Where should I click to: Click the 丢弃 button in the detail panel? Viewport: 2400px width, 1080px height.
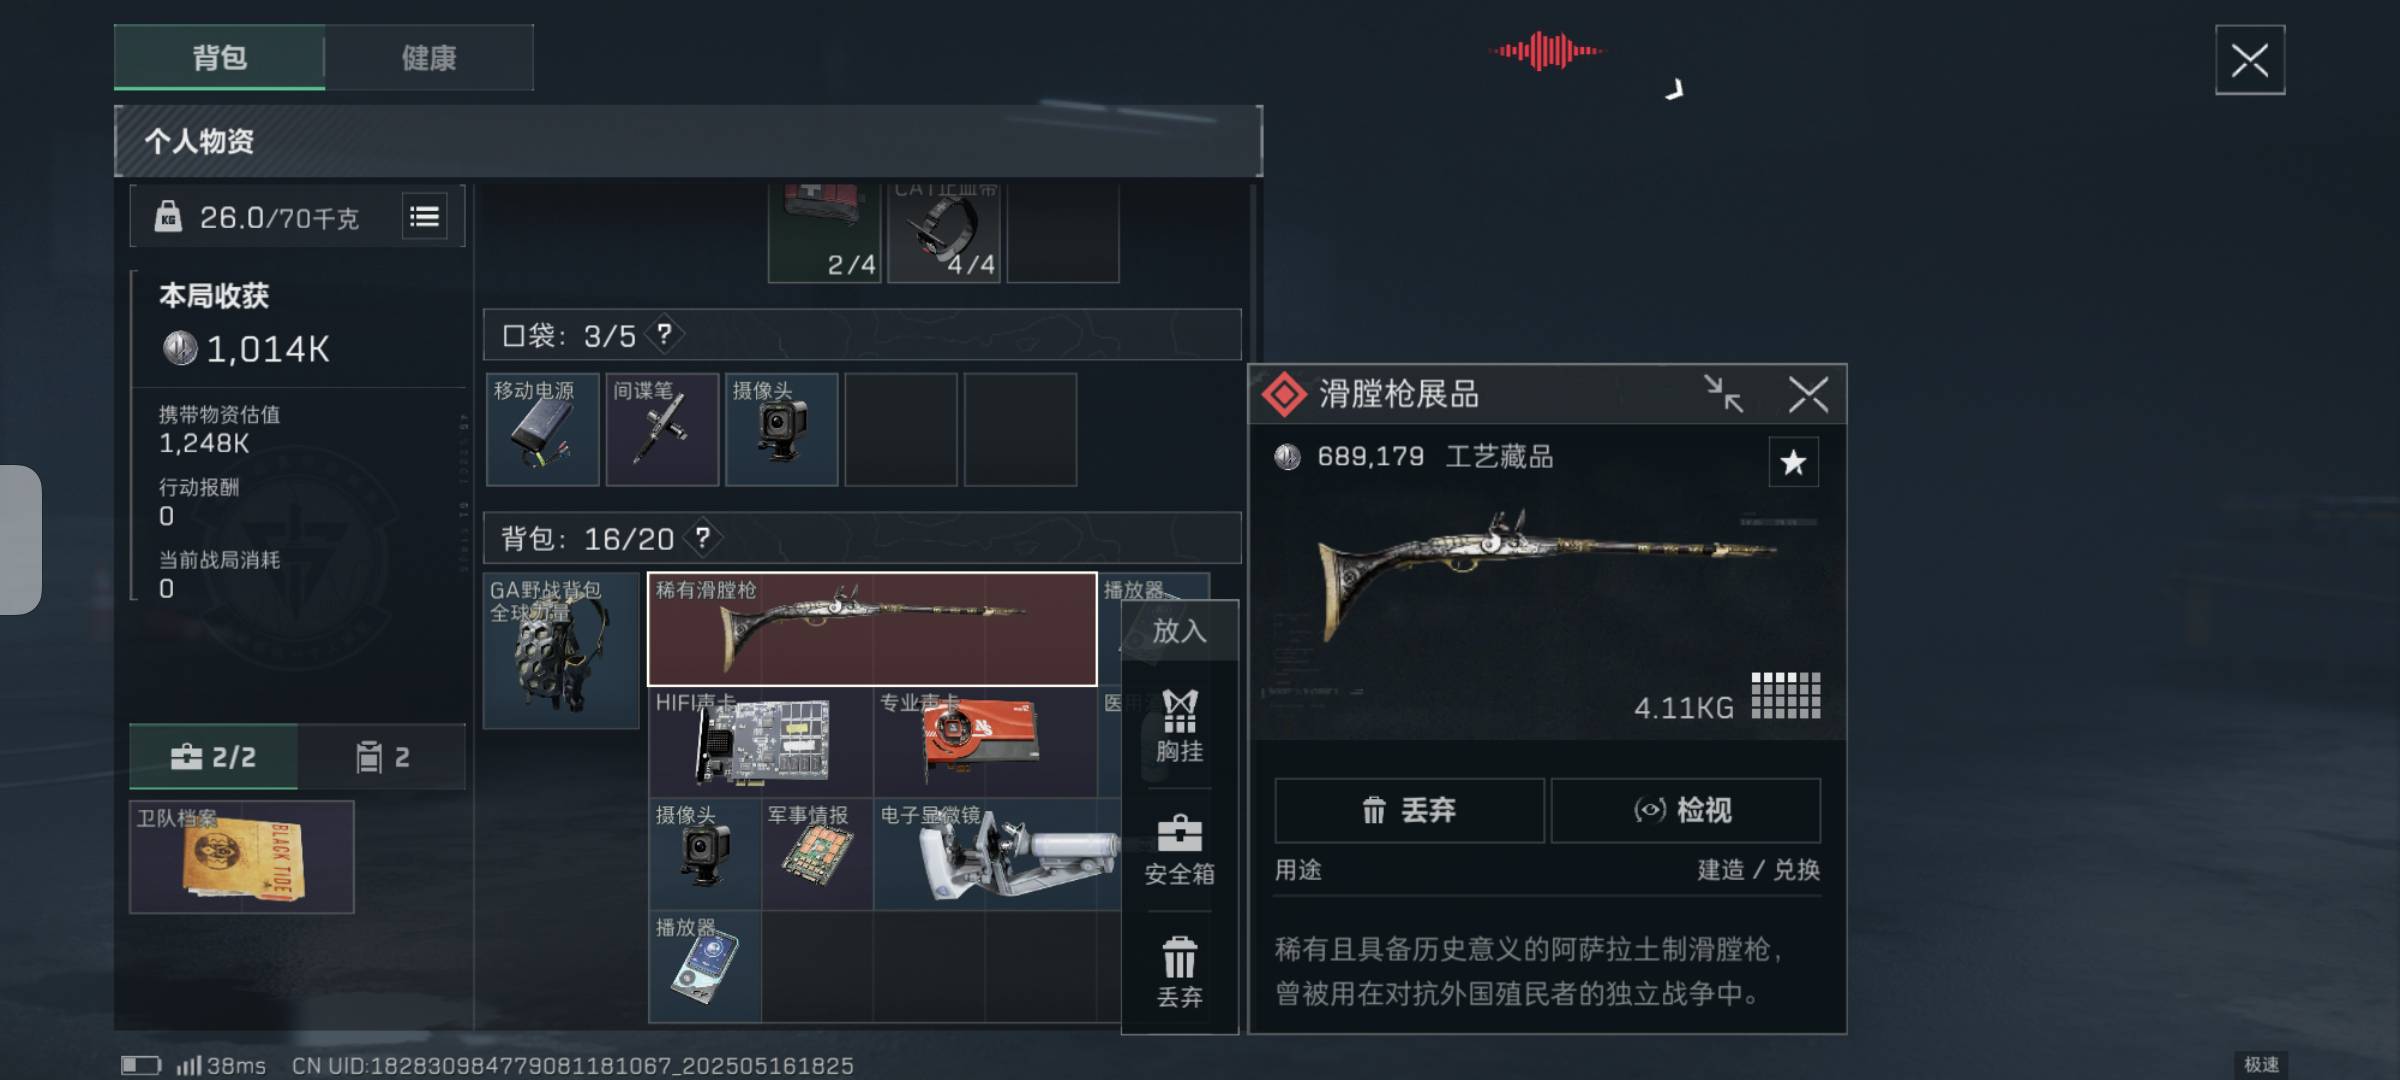click(1409, 810)
